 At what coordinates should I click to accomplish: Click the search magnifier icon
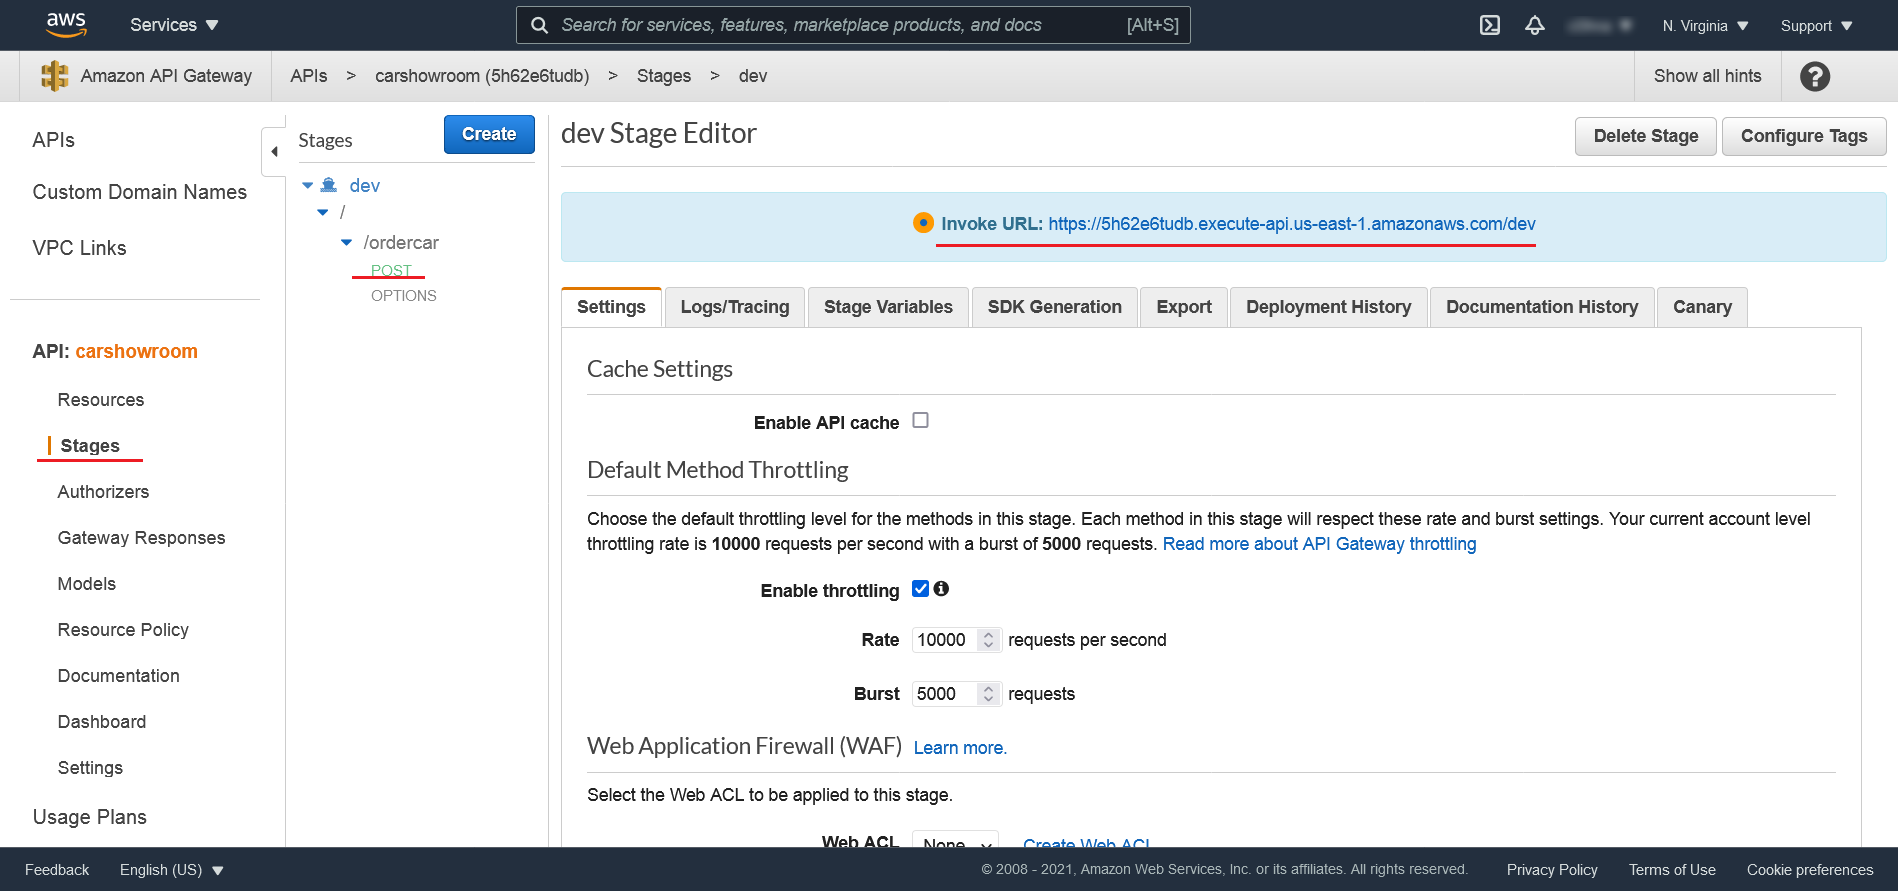(539, 25)
